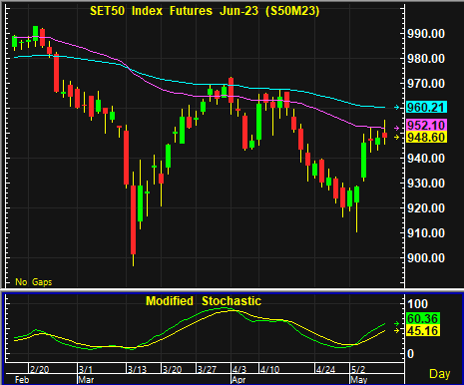Click the magenta 952.10 moving average label
Screen dimensions: 464x385
[426, 125]
